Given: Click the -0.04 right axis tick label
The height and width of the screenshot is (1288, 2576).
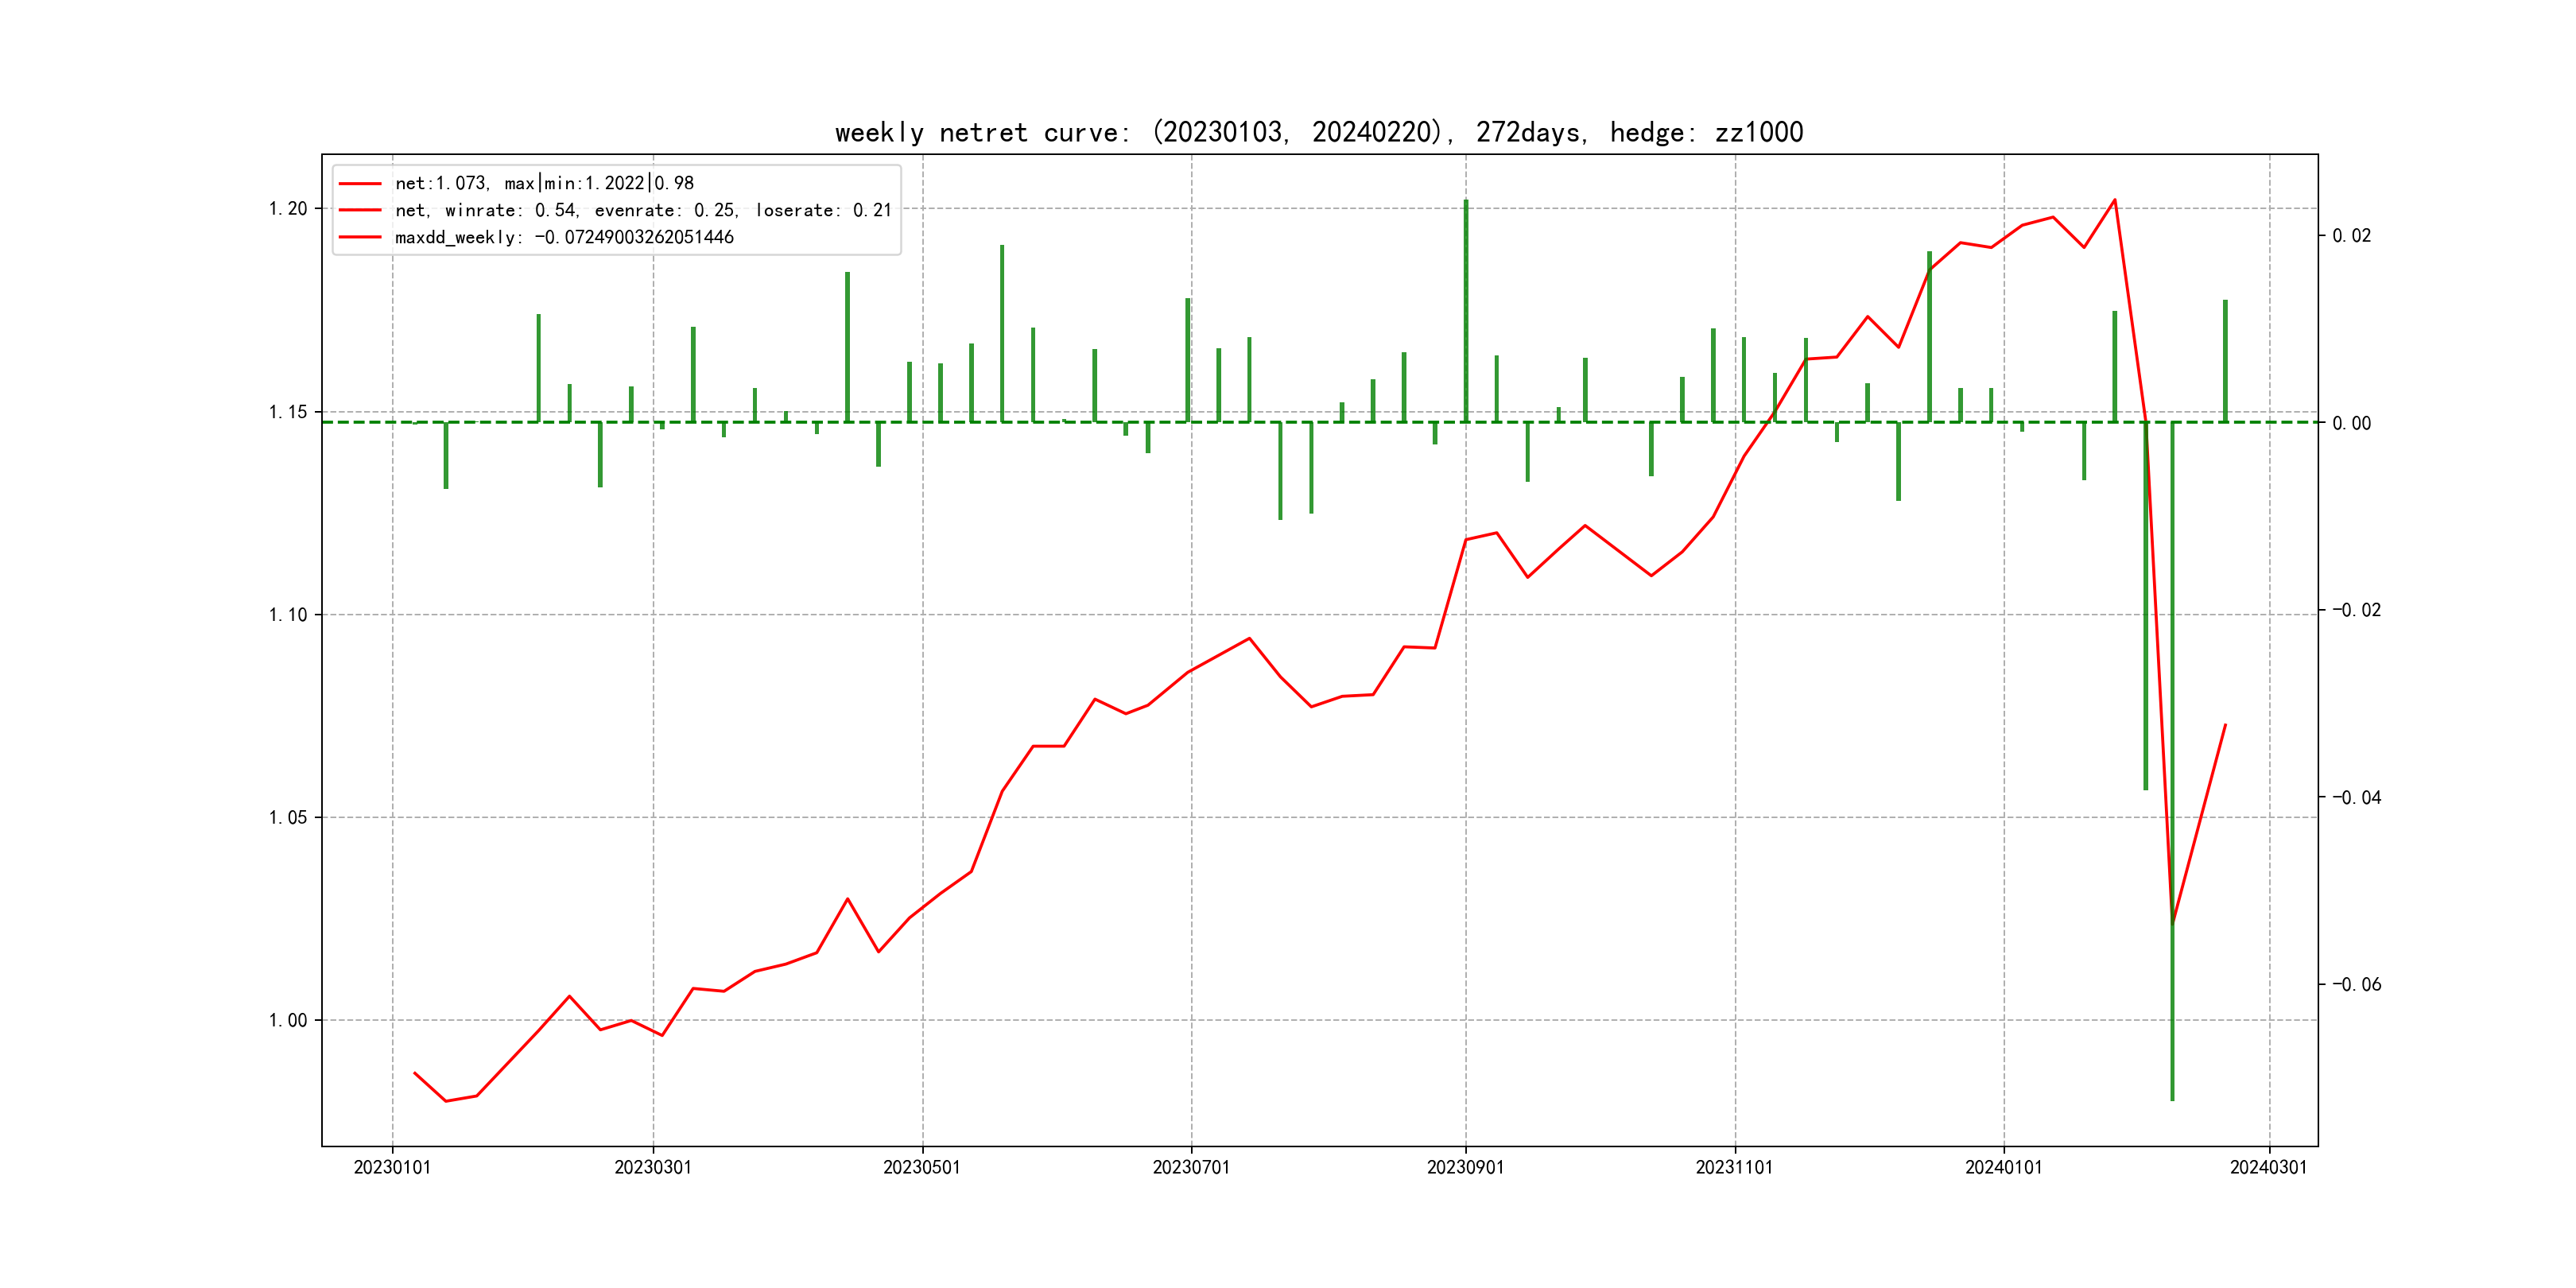Looking at the screenshot, I should [2356, 797].
